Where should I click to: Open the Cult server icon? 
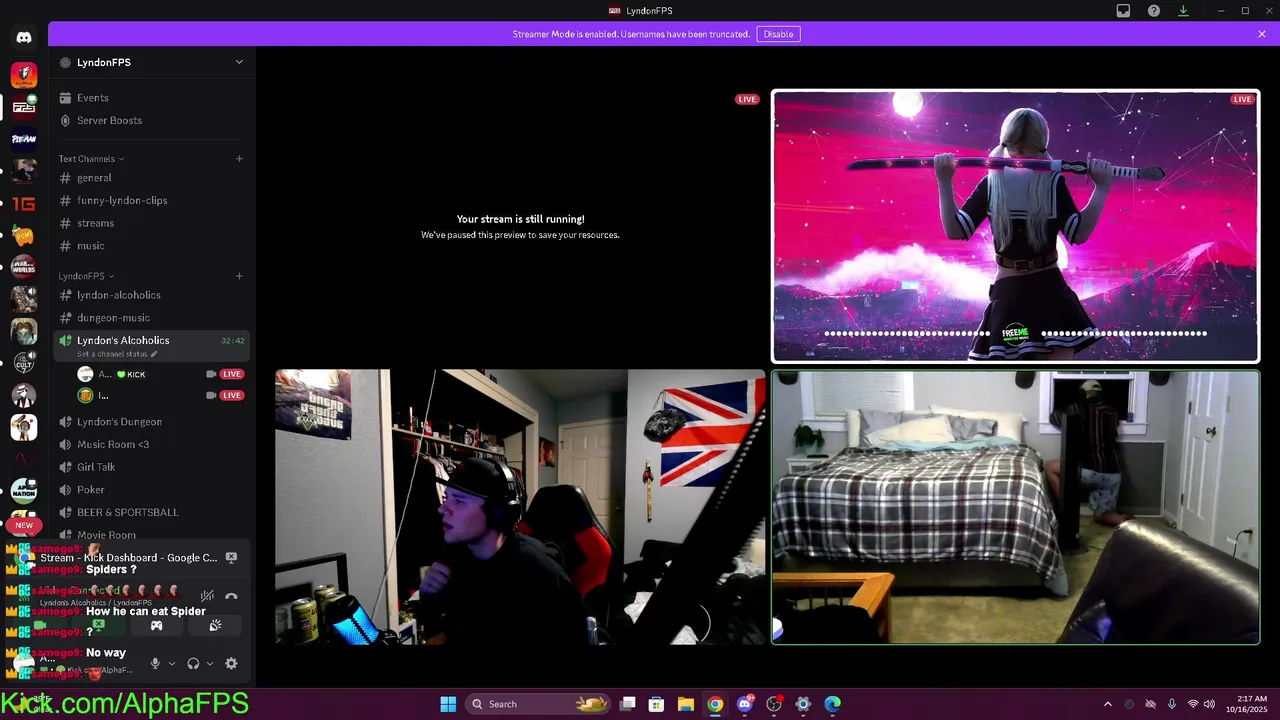point(24,363)
